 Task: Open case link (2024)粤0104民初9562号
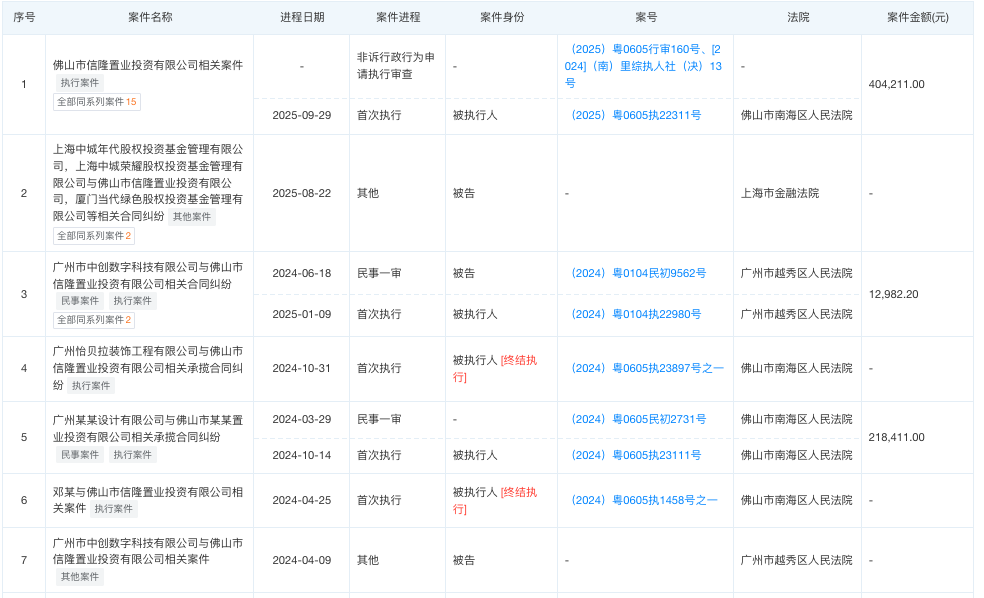click(x=639, y=274)
